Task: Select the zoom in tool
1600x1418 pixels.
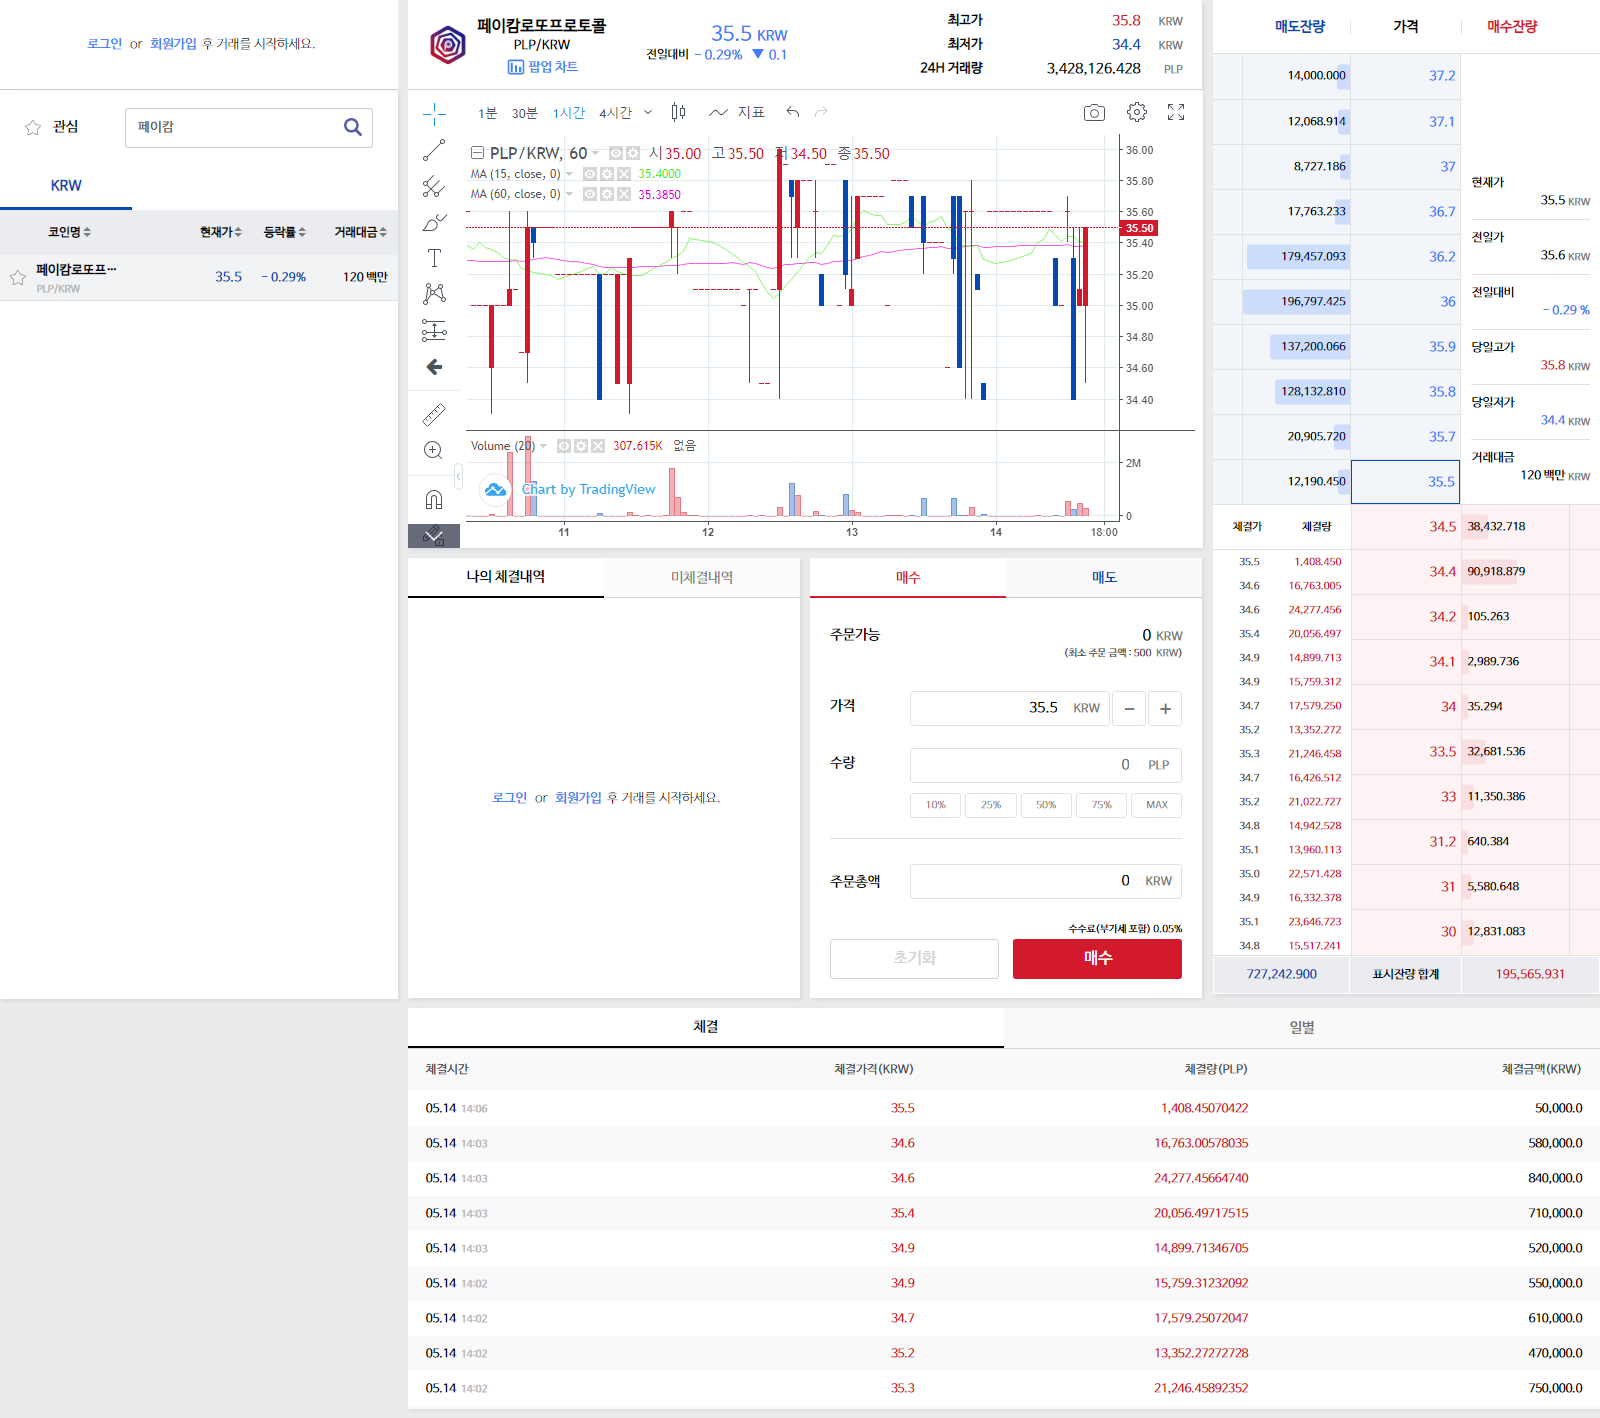Action: pos(434,450)
